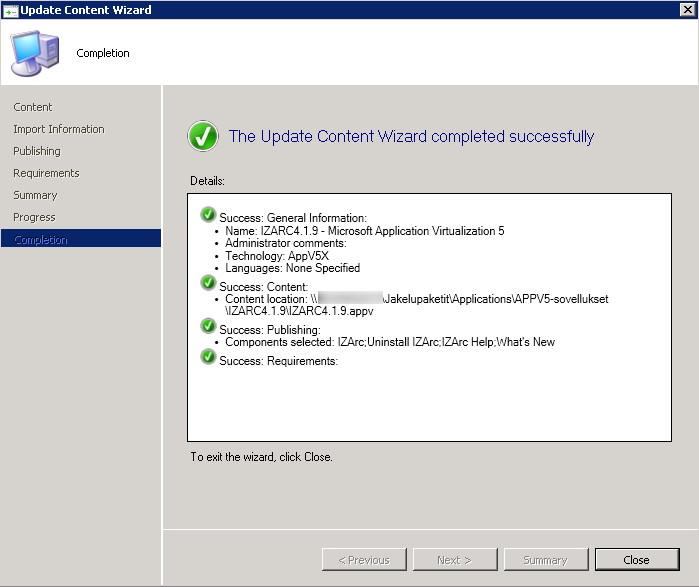The height and width of the screenshot is (587, 699).
Task: Select the Summary step in sidebar
Action: click(x=35, y=195)
